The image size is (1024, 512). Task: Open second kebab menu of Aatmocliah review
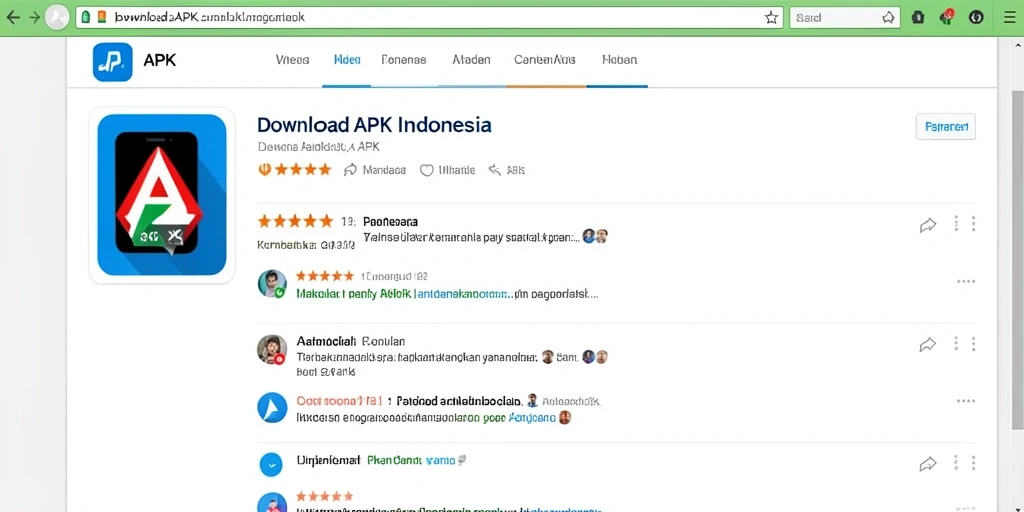coord(973,344)
